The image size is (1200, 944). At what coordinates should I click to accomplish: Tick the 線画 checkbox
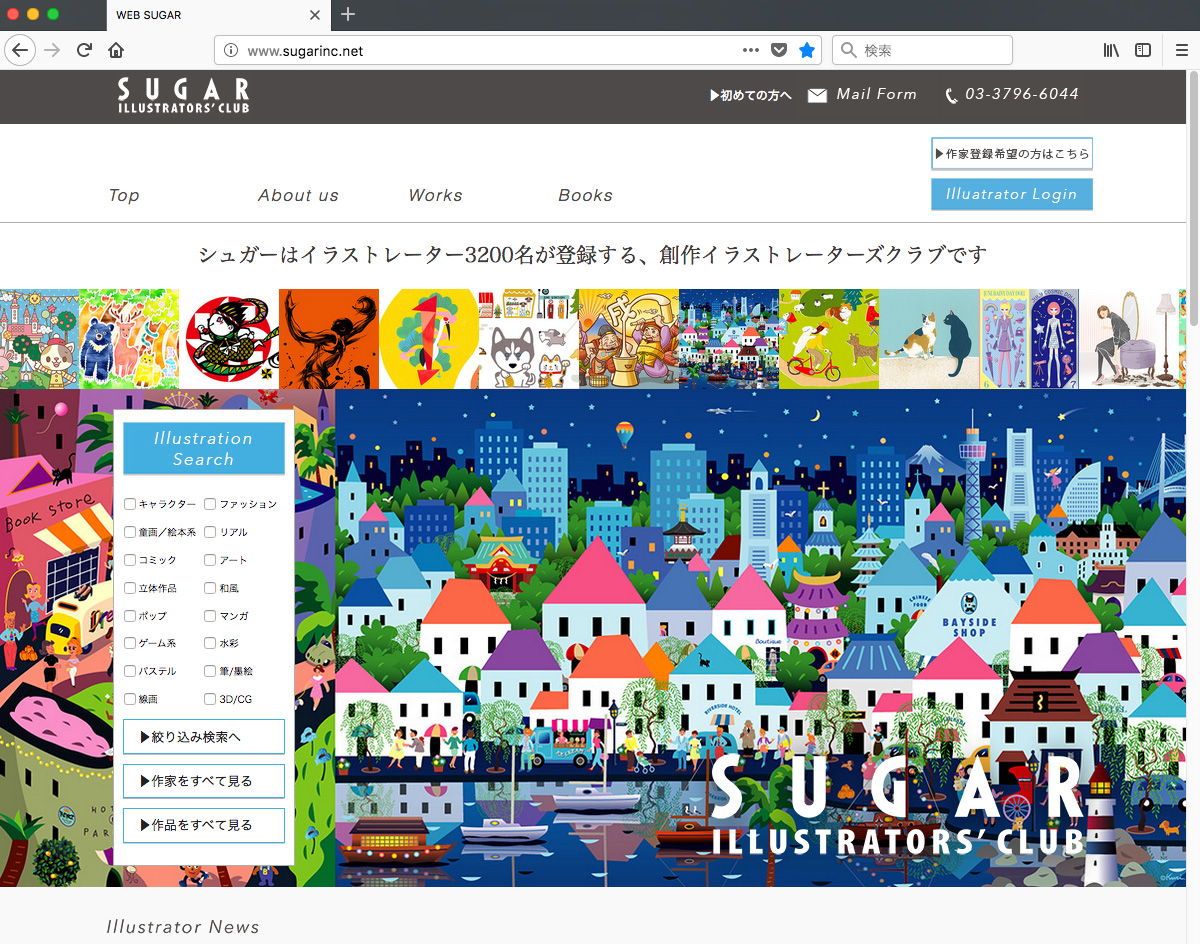tap(130, 699)
